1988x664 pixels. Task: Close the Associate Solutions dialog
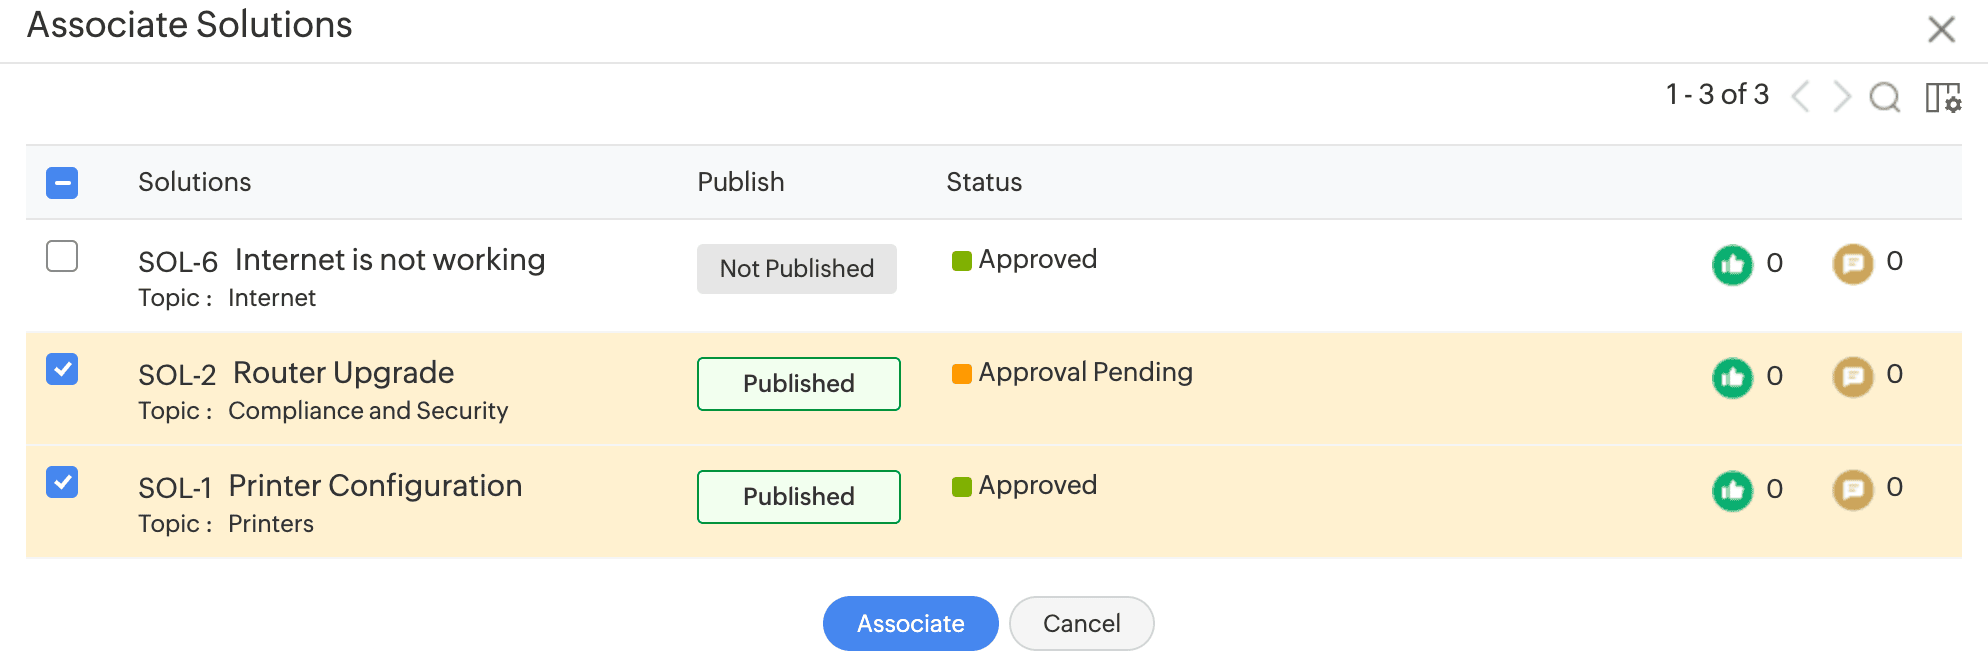coord(1941,29)
